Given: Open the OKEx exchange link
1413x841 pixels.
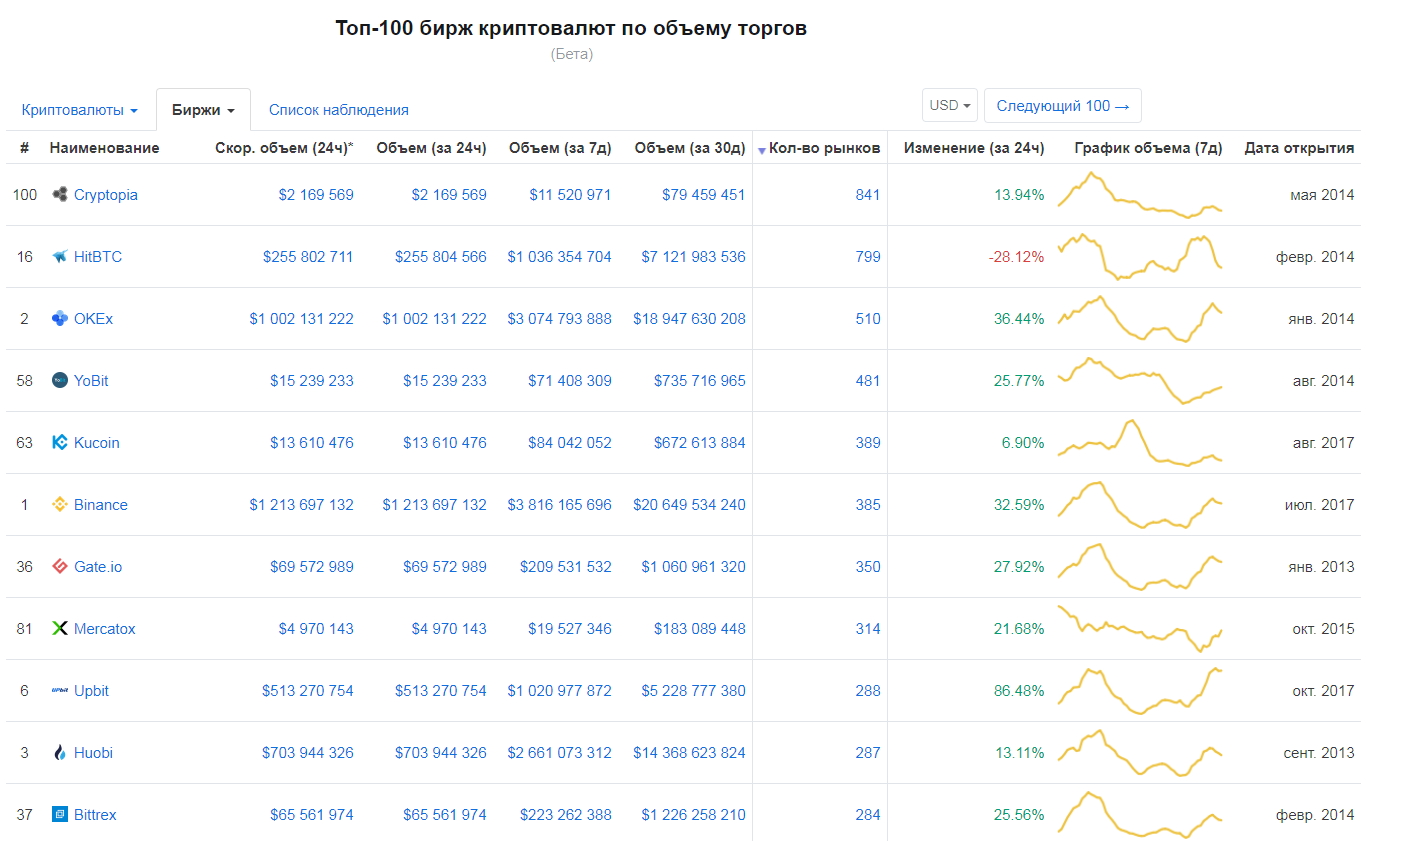Looking at the screenshot, I should tap(93, 319).
